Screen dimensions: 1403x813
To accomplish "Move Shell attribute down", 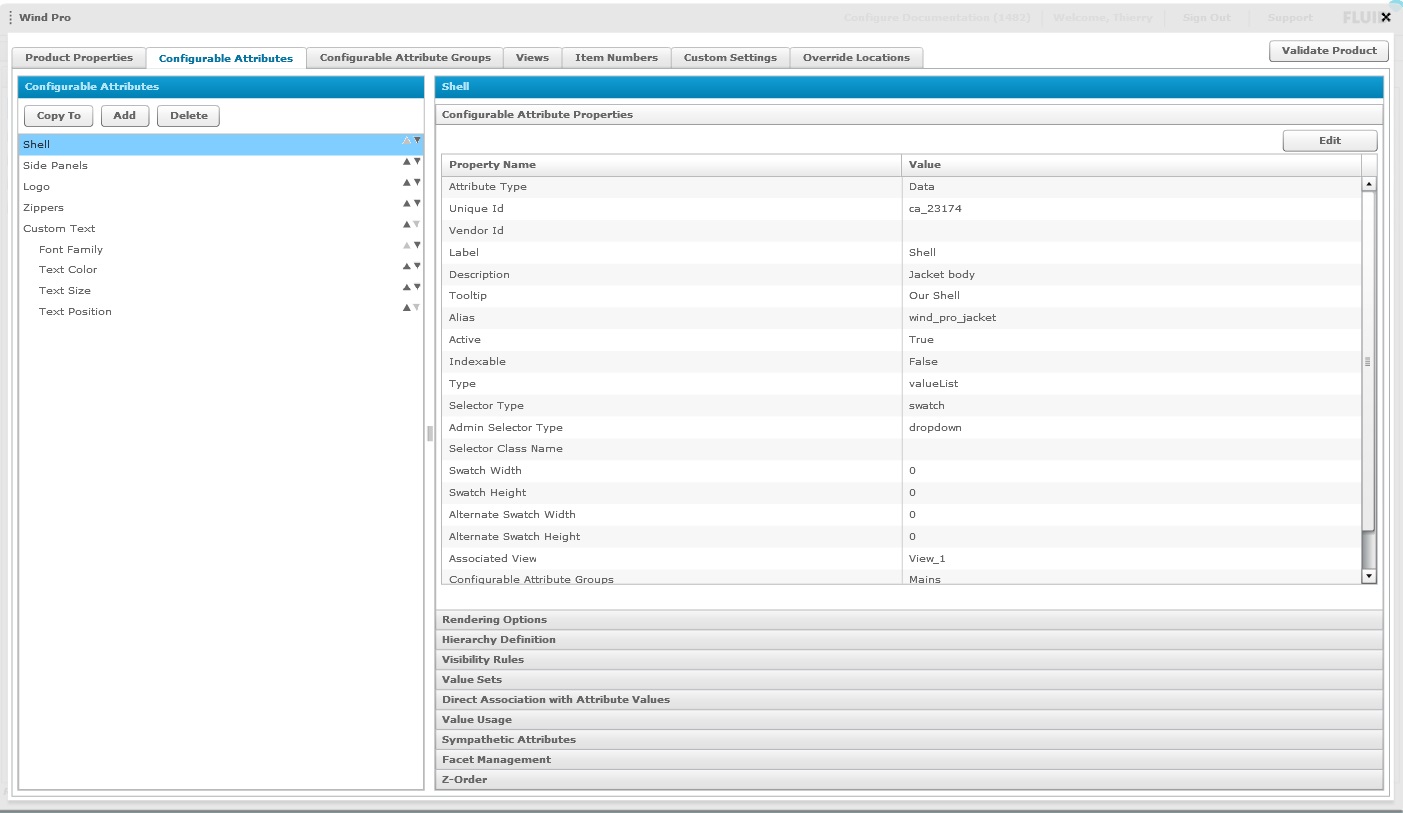I will coord(417,141).
